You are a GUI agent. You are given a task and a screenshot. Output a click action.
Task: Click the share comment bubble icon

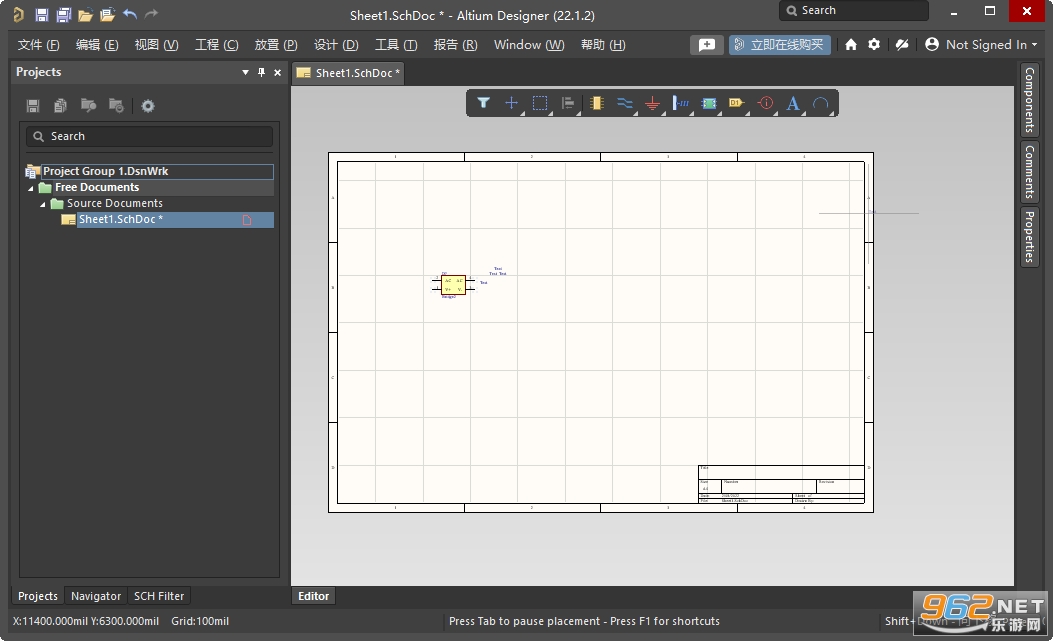(x=706, y=44)
